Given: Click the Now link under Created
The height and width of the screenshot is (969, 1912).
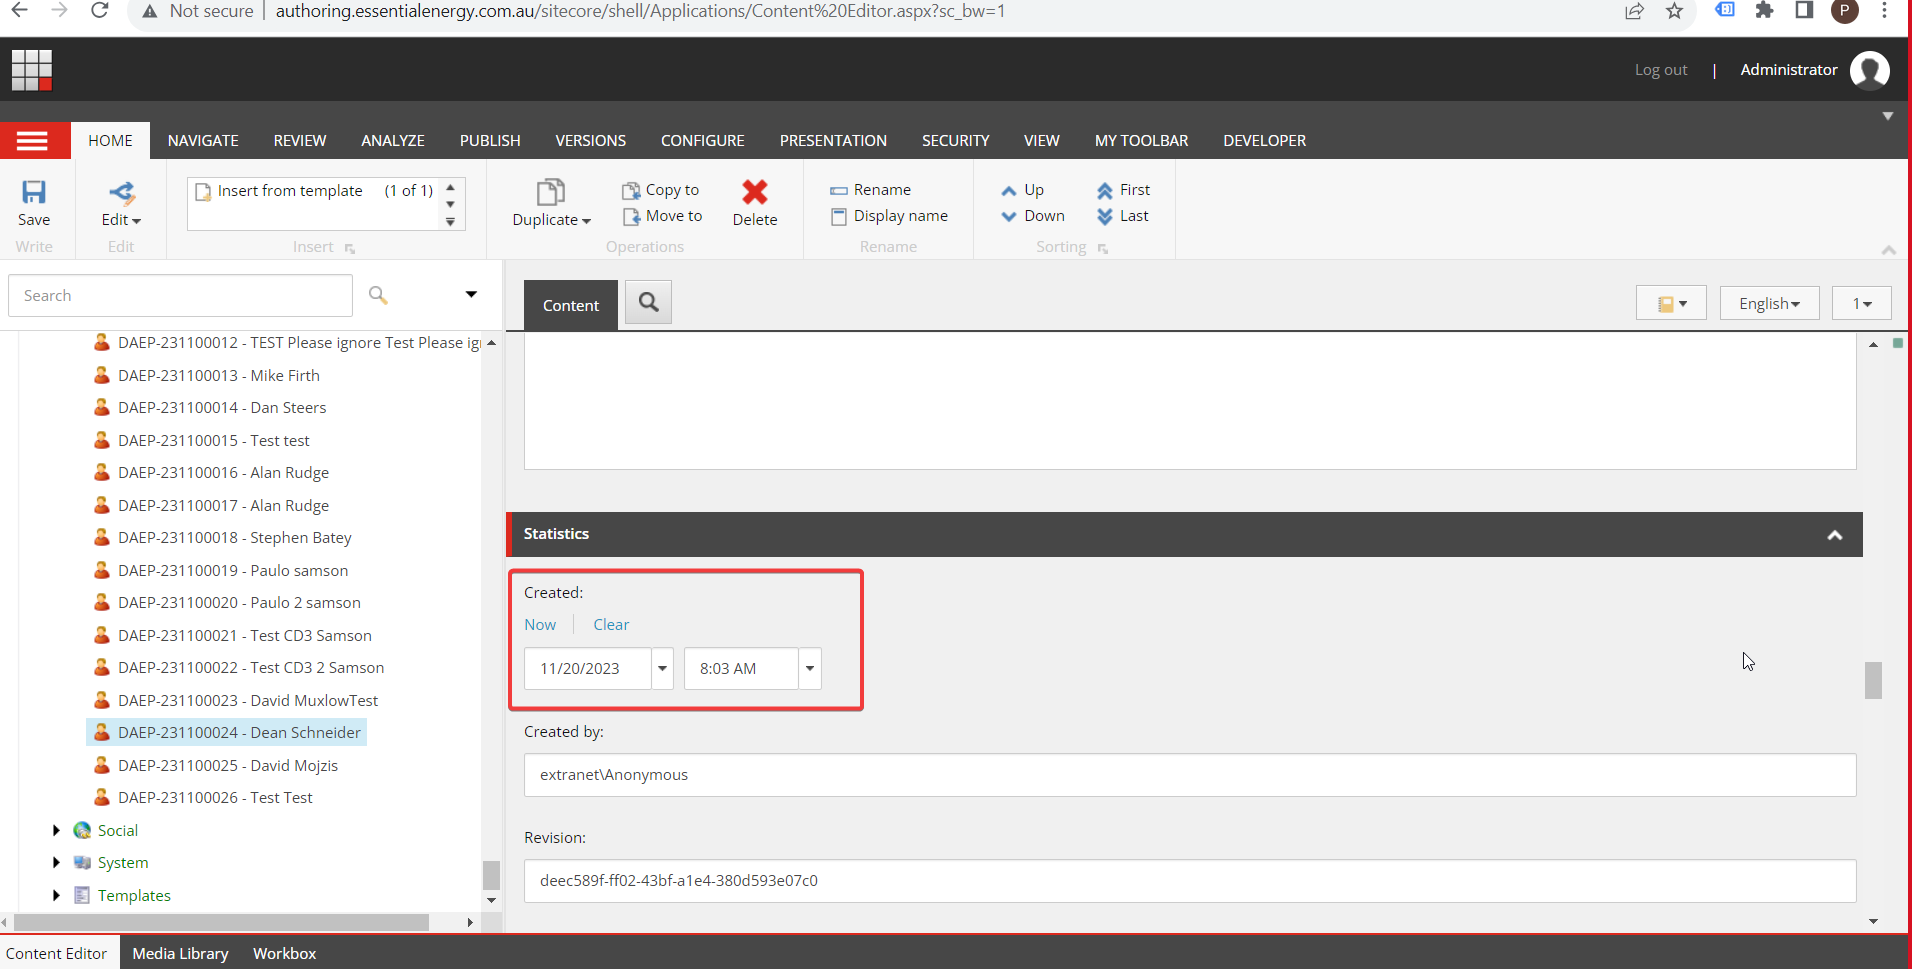Looking at the screenshot, I should pyautogui.click(x=540, y=625).
